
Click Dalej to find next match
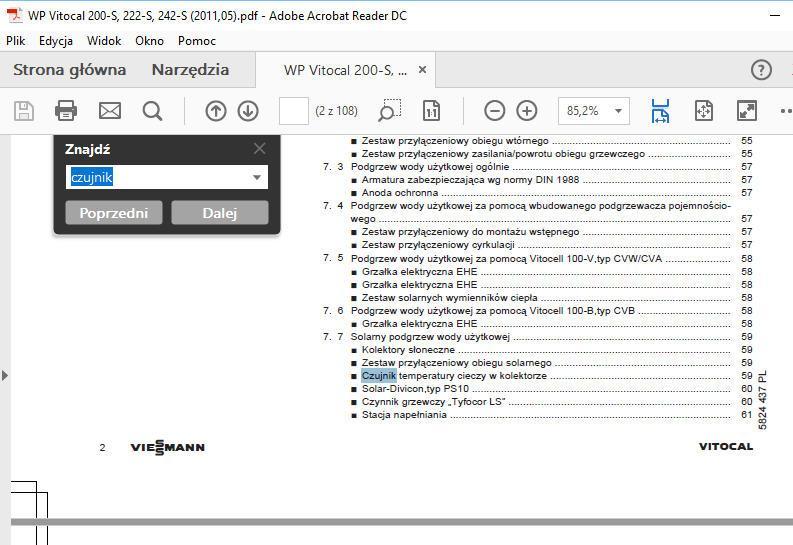click(219, 213)
